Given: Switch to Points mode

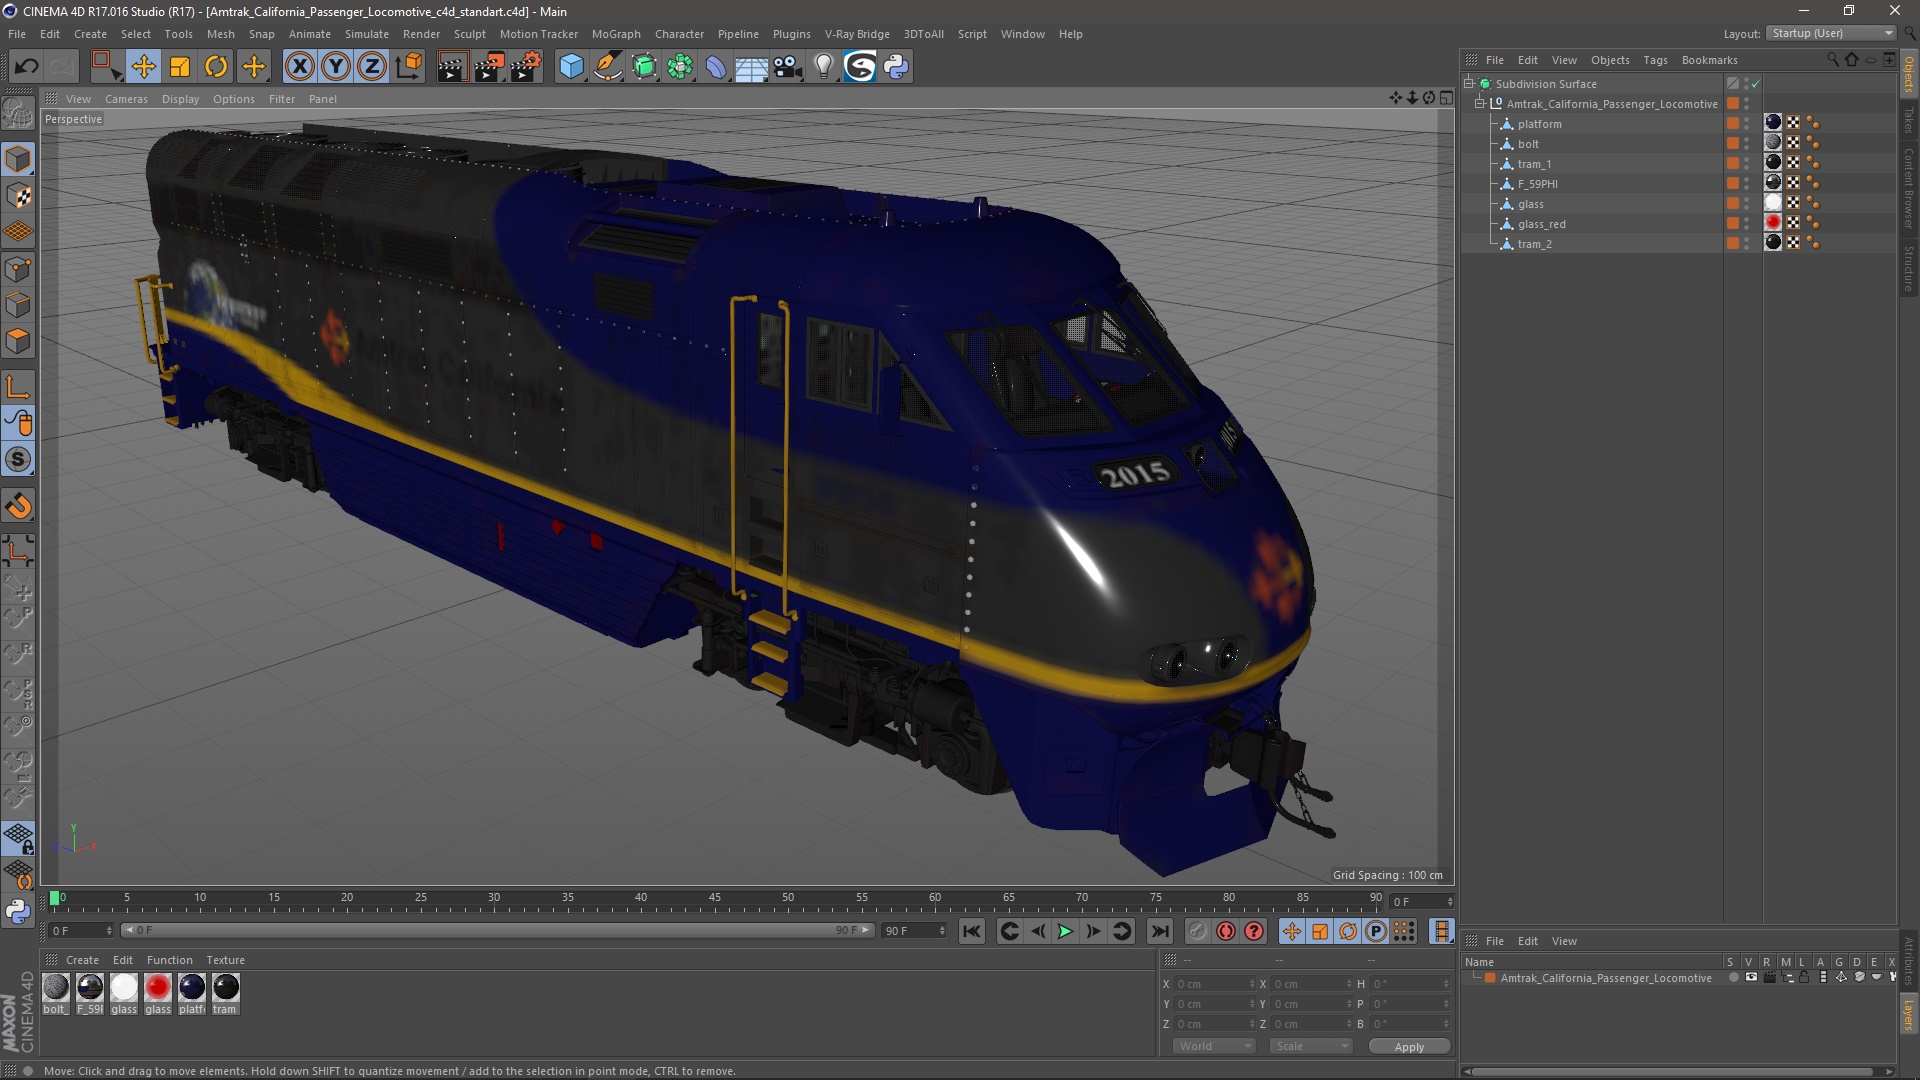Looking at the screenshot, I should (18, 269).
